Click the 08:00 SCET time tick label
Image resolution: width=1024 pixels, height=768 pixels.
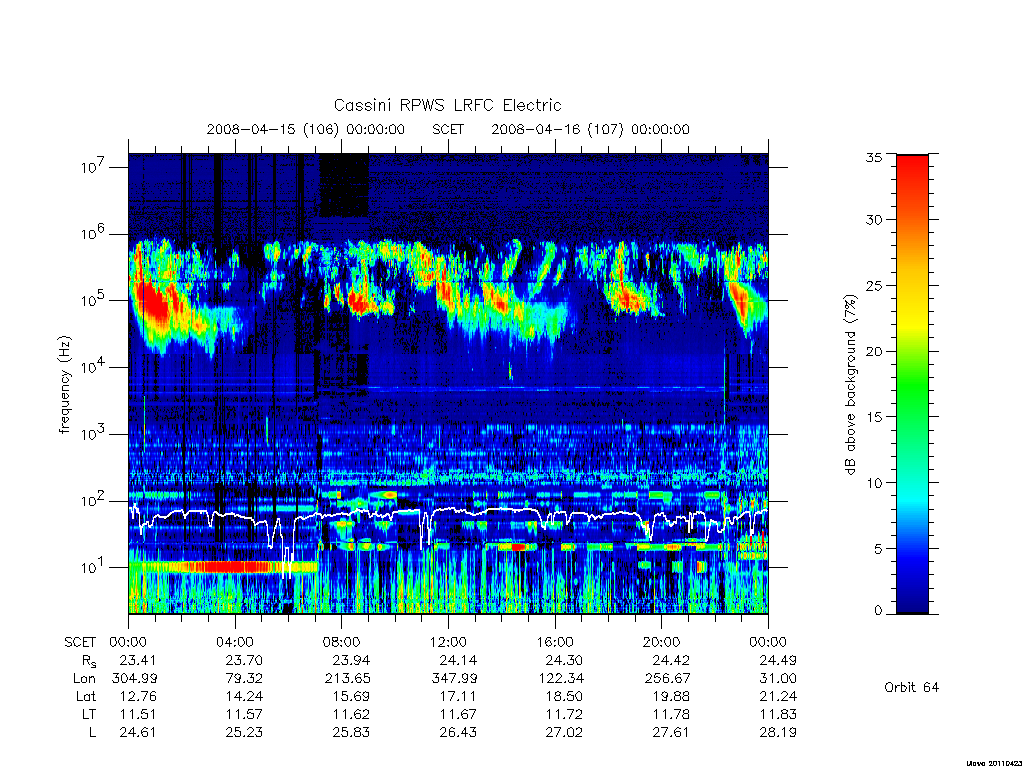(341, 642)
